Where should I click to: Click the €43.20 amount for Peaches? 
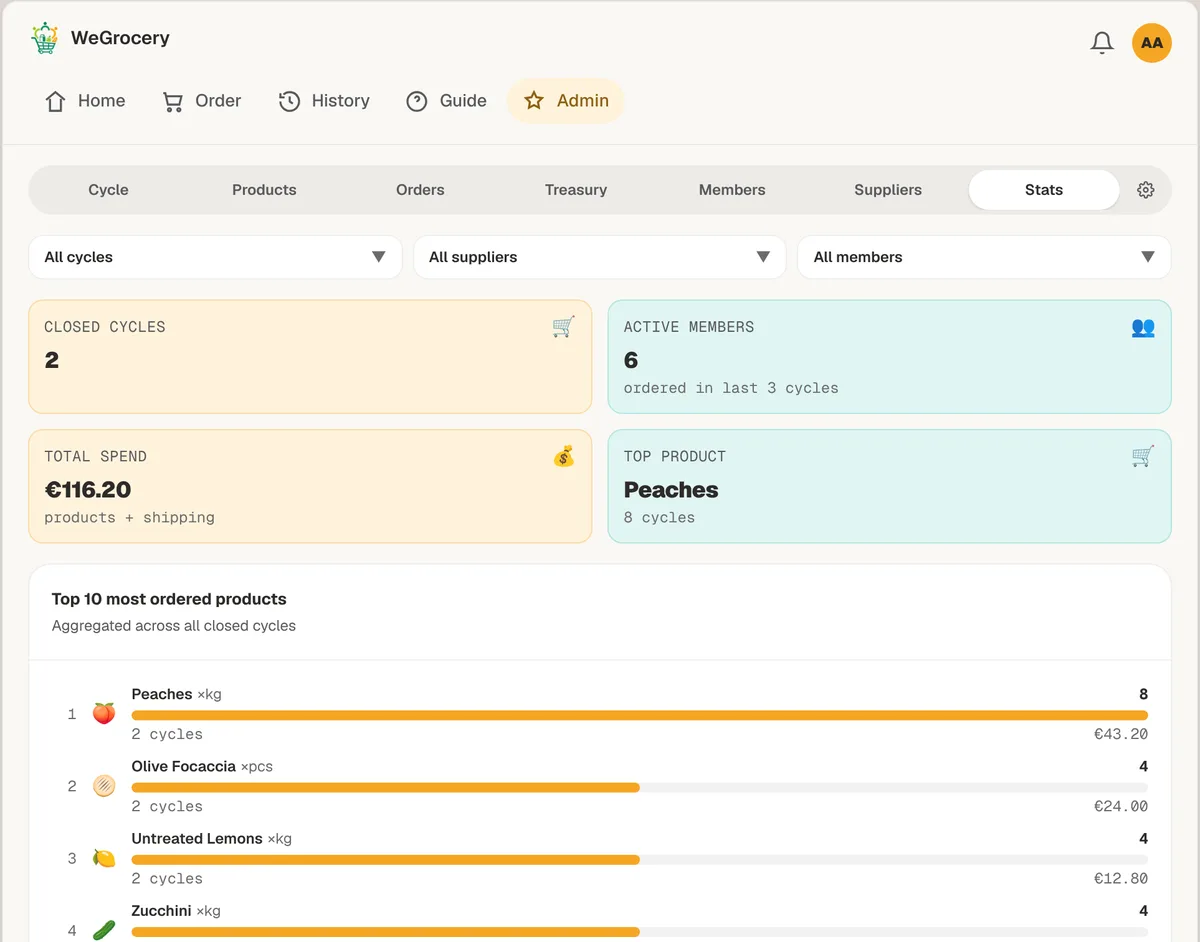point(1121,734)
